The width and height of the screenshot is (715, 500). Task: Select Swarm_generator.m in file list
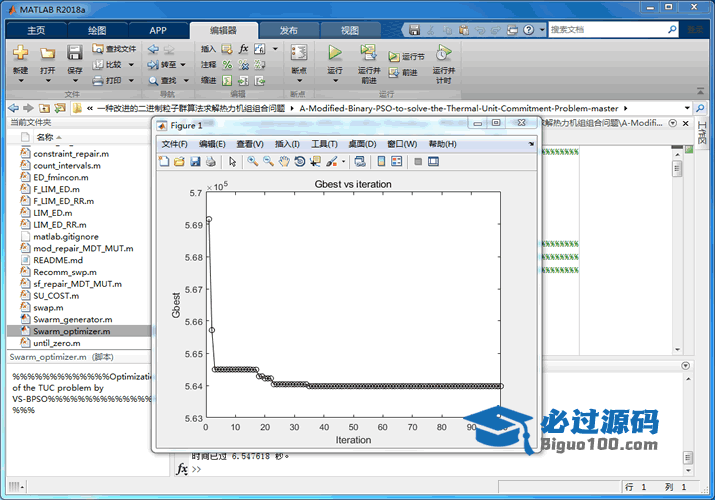73,320
